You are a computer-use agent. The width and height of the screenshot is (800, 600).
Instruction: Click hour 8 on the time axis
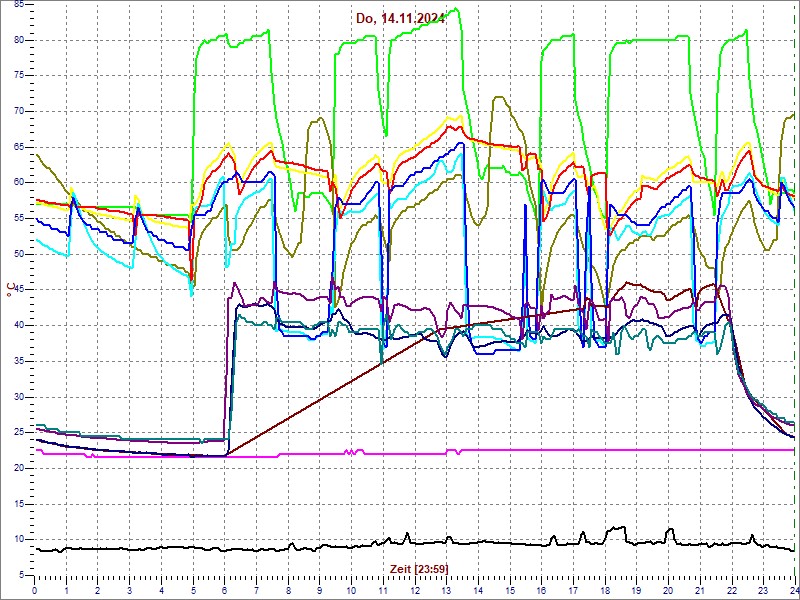pyautogui.click(x=288, y=590)
